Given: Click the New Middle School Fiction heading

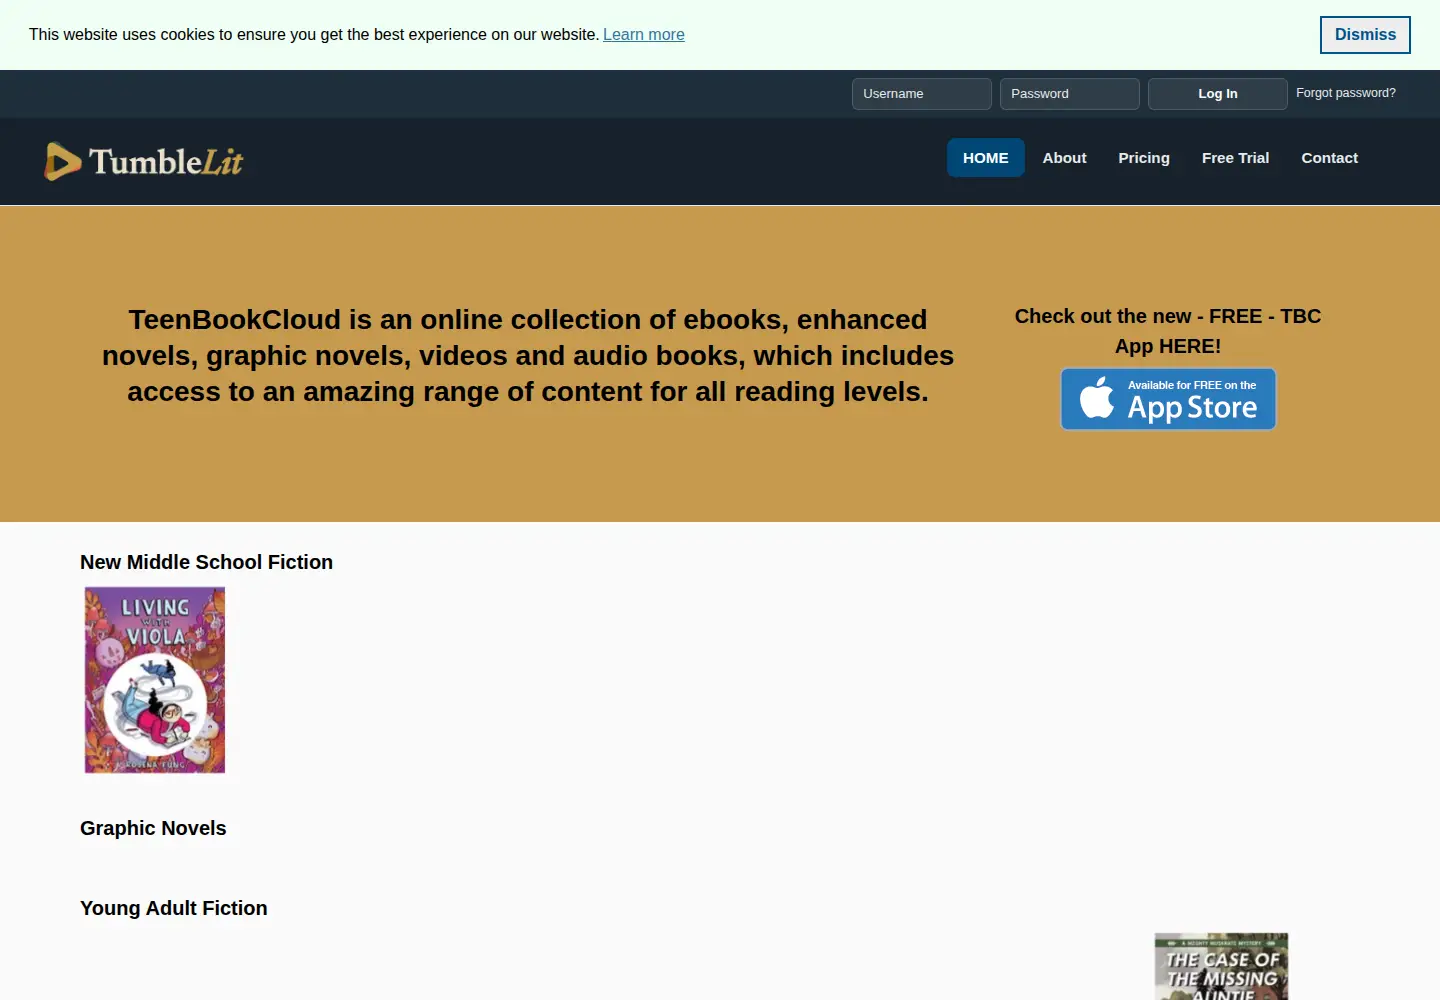Looking at the screenshot, I should [x=206, y=562].
